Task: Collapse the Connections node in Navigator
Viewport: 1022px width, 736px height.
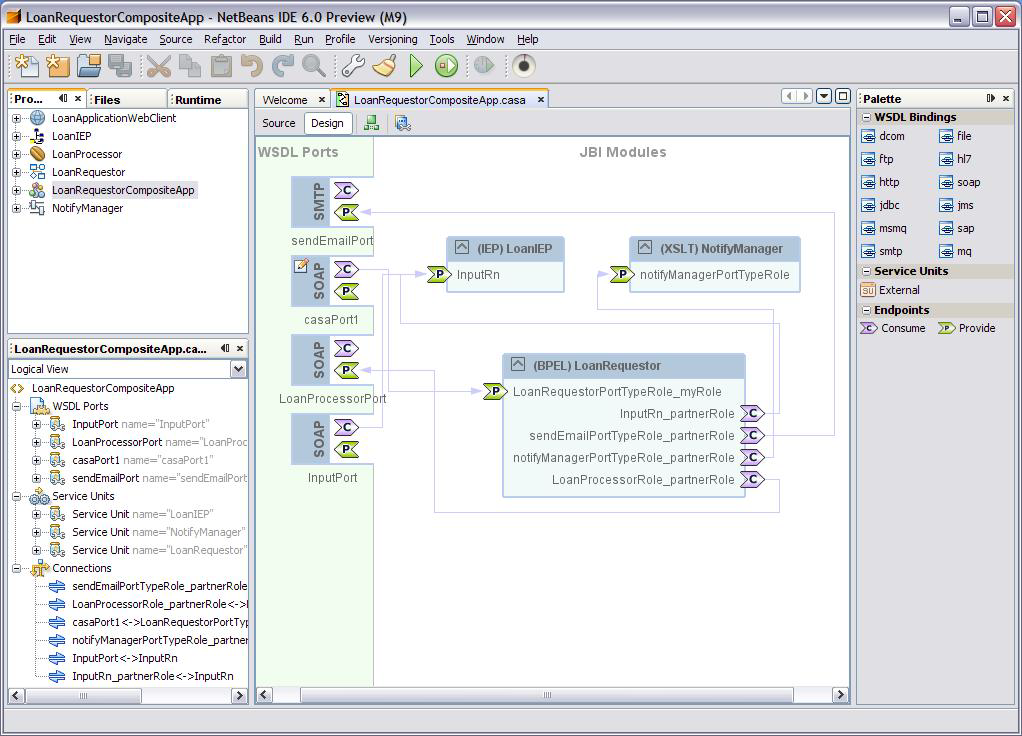Action: (16, 568)
